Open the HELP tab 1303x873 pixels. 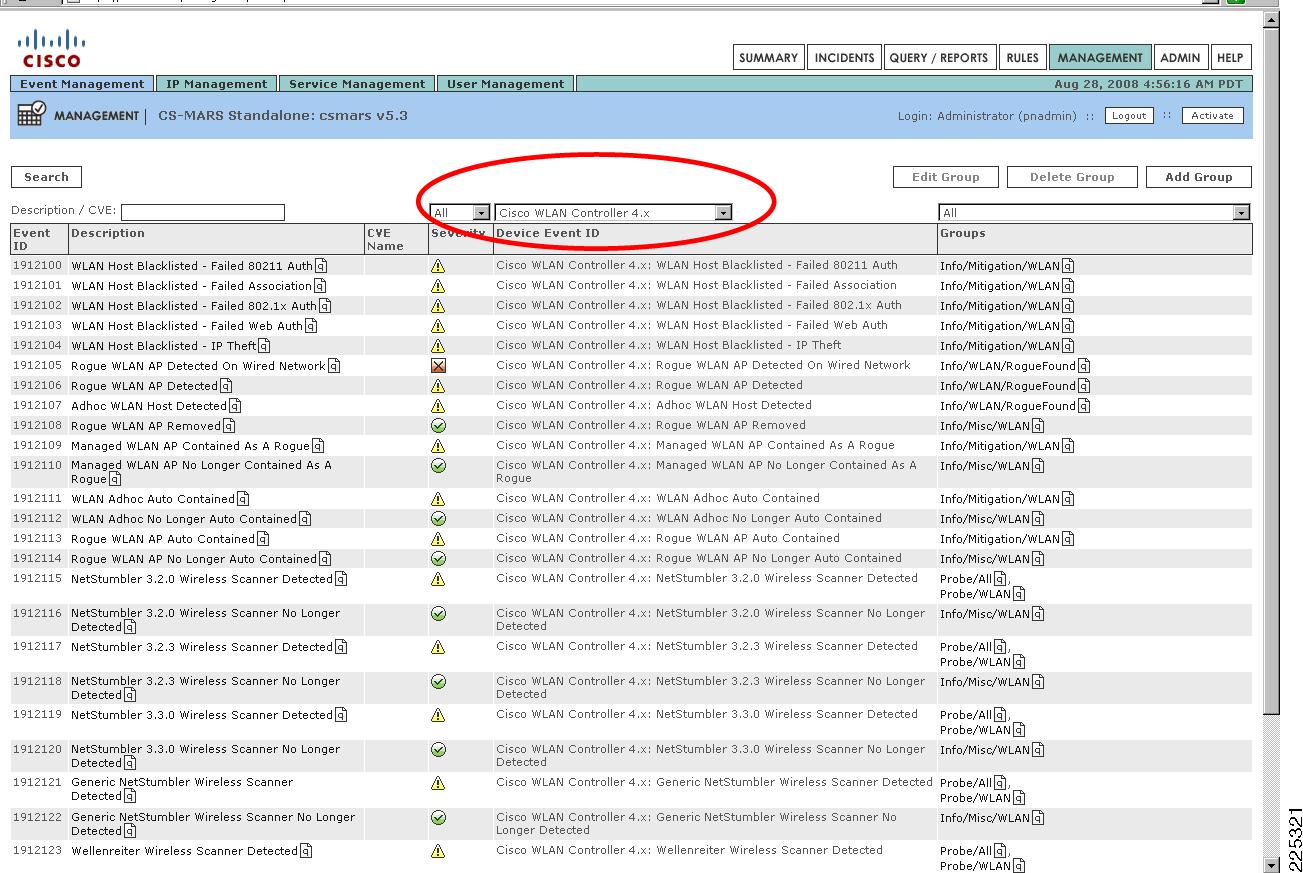tap(1230, 58)
